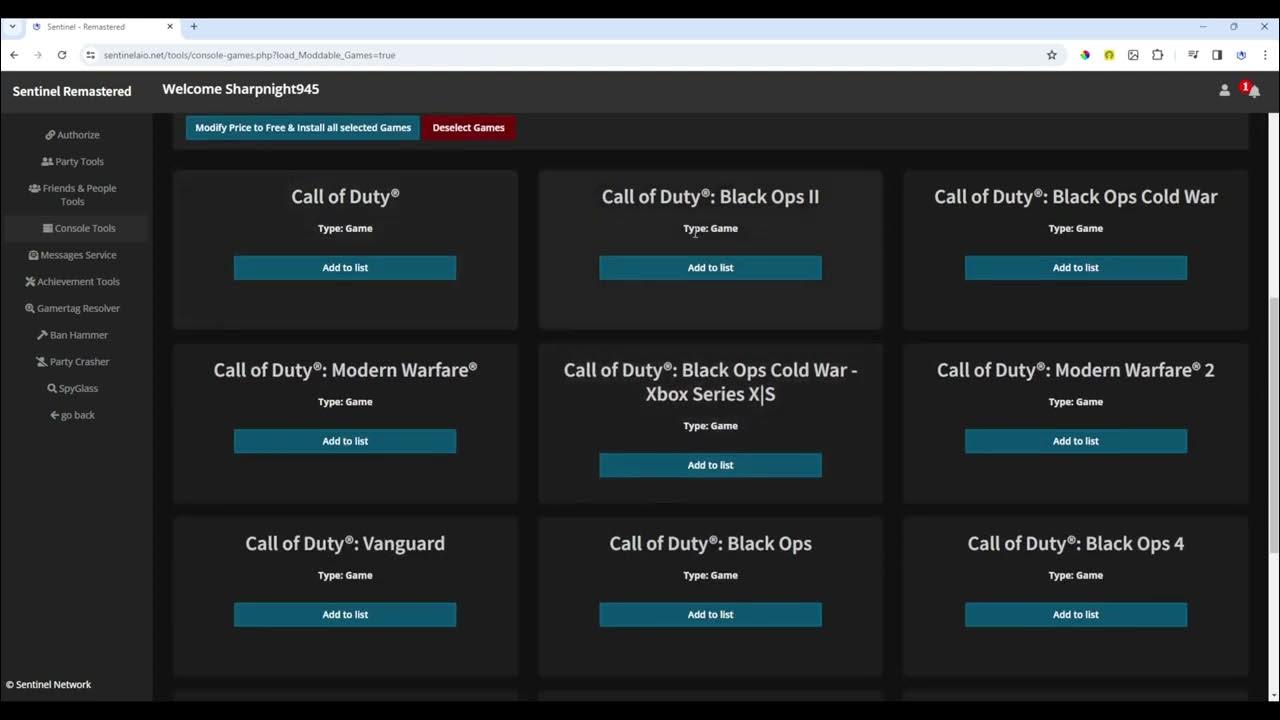Click the go back link
The height and width of the screenshot is (720, 1280).
click(x=72, y=415)
